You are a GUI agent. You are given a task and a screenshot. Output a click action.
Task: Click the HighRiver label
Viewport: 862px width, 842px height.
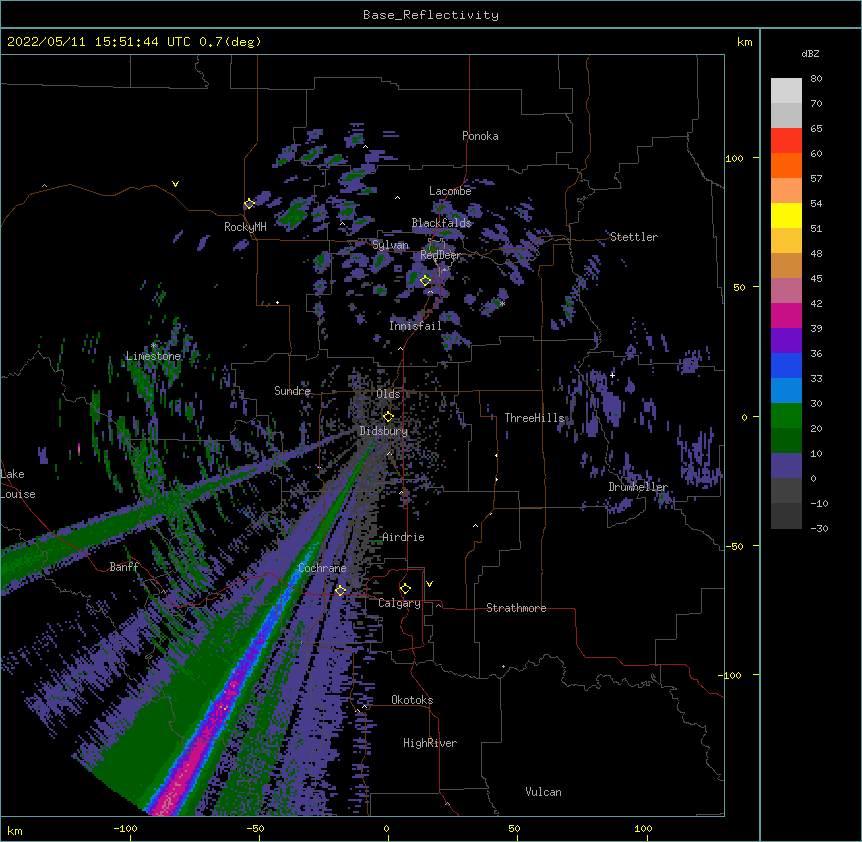[430, 743]
